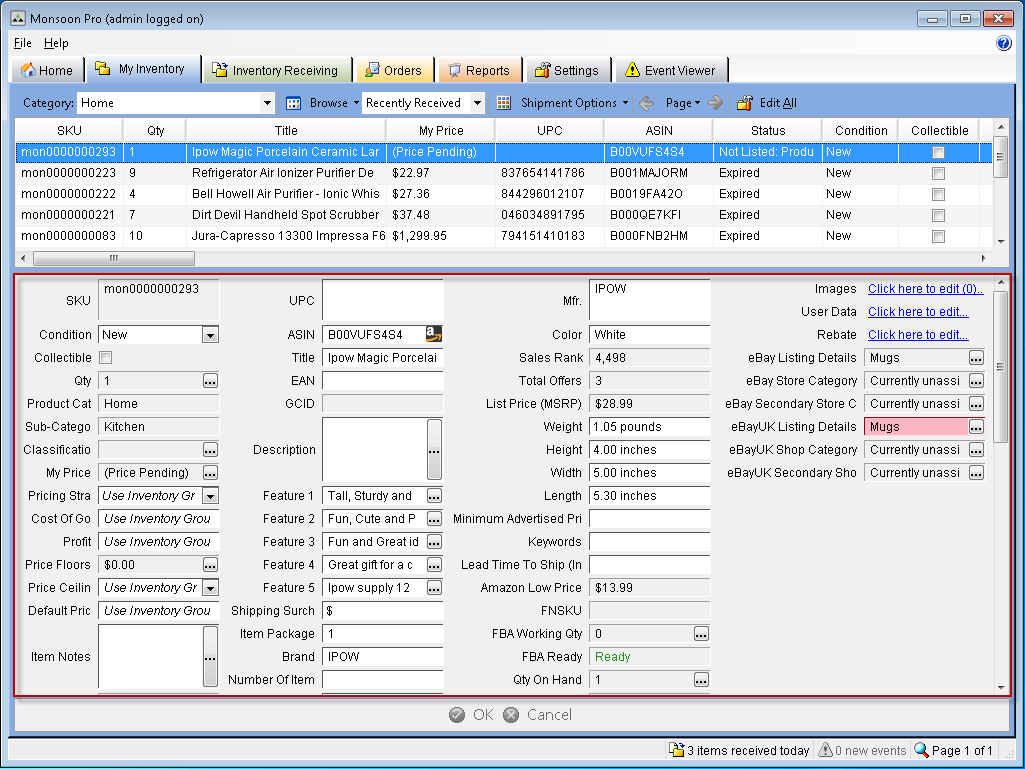Click the Amazon icon beside ASIN field
The image size is (1025, 769).
coord(433,335)
